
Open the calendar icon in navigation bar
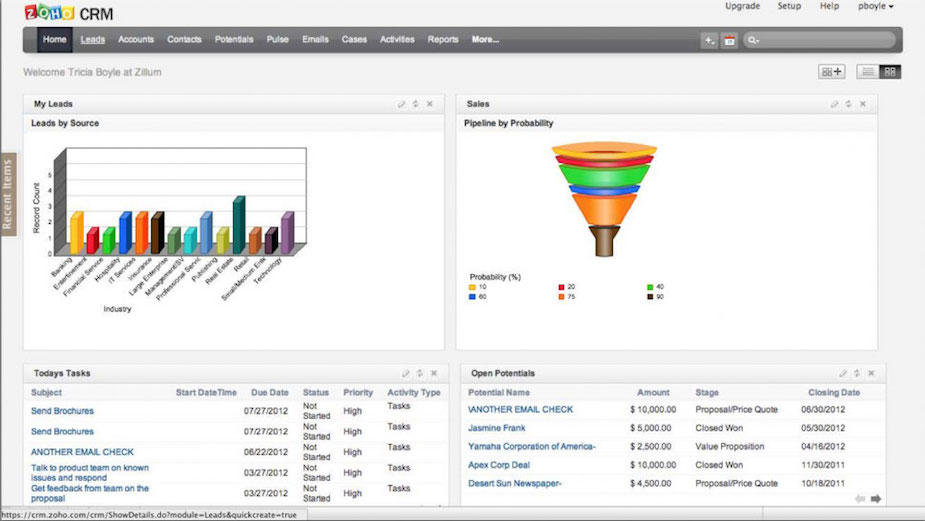coord(729,40)
